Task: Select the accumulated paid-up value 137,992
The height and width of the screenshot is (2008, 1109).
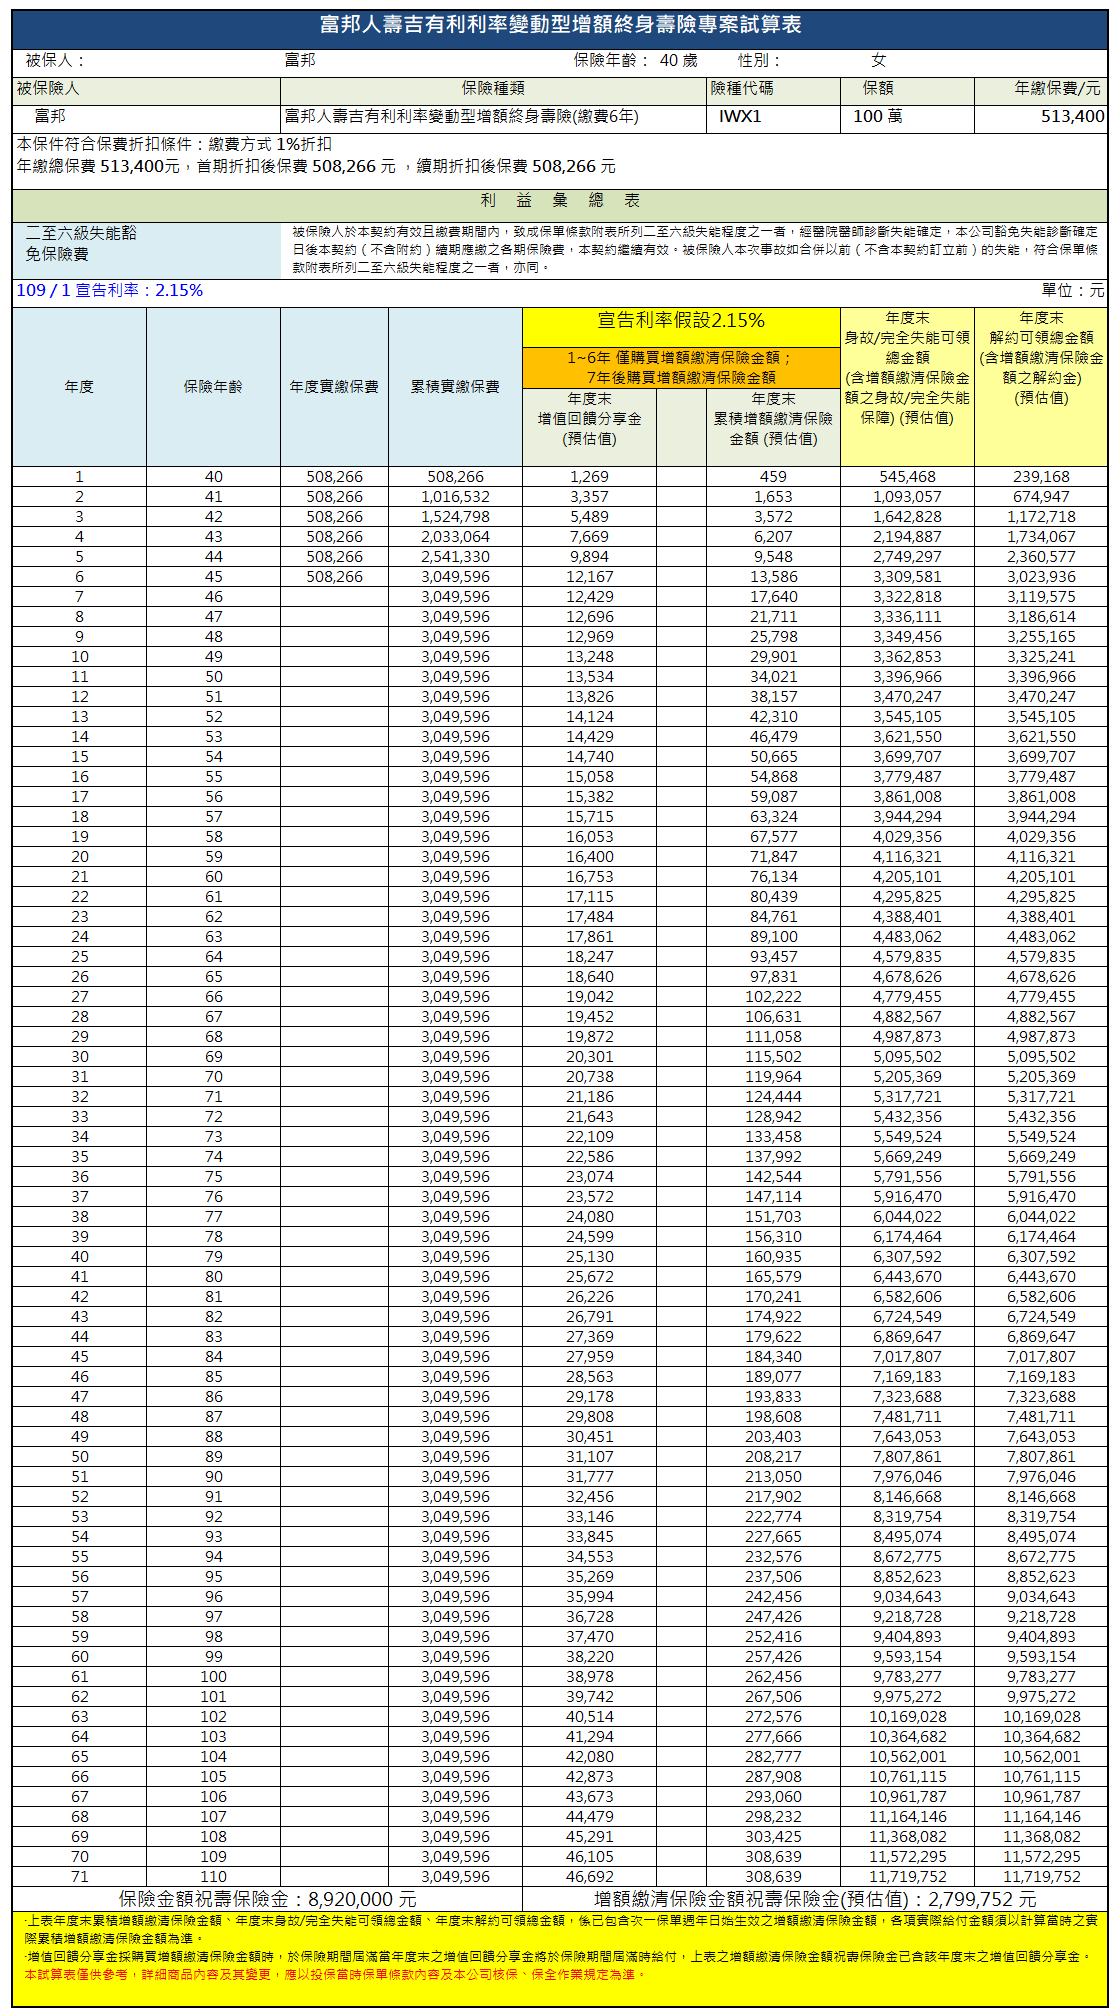Action: (773, 1157)
